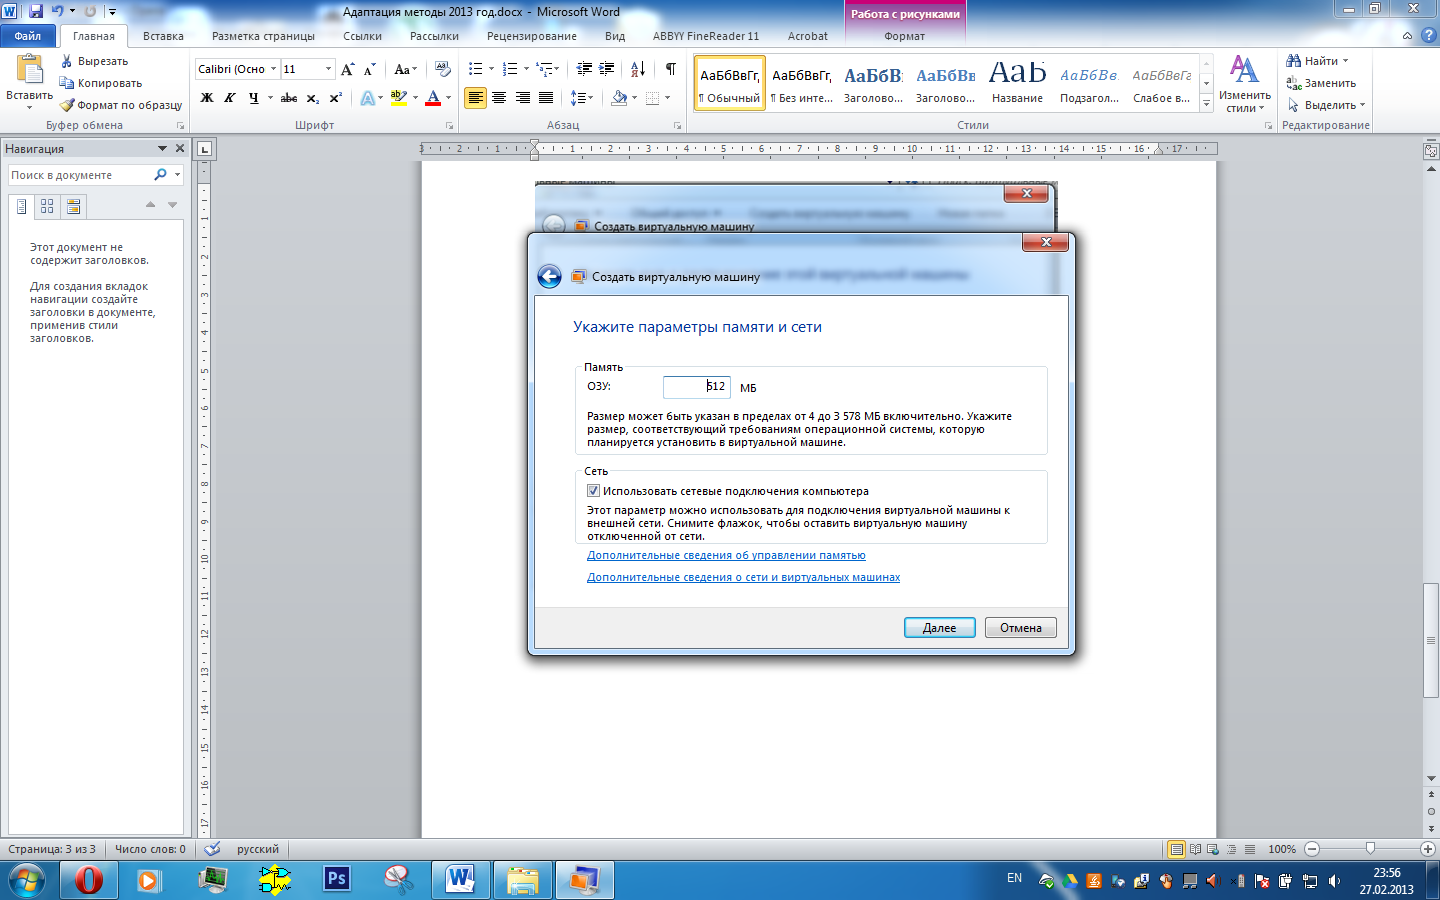The height and width of the screenshot is (900, 1440).
Task: Switch to Draft view in status bar
Action: coord(1249,849)
